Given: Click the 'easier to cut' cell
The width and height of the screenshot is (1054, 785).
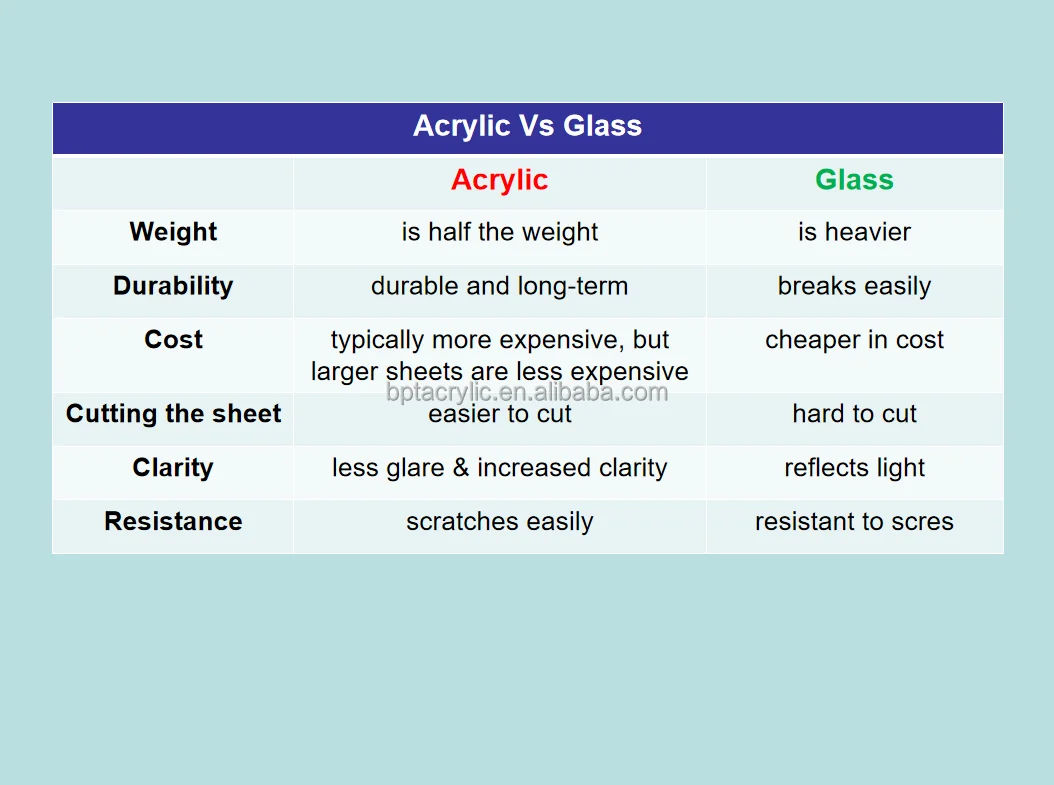Looking at the screenshot, I should click(x=499, y=416).
